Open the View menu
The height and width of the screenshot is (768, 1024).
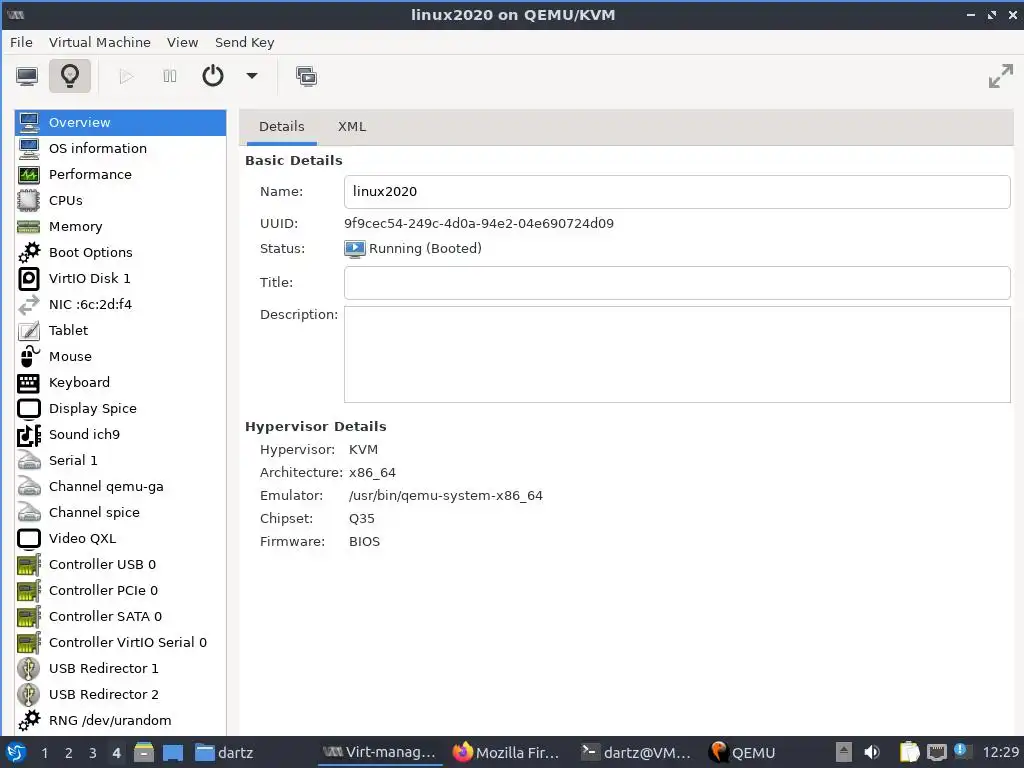coord(182,42)
